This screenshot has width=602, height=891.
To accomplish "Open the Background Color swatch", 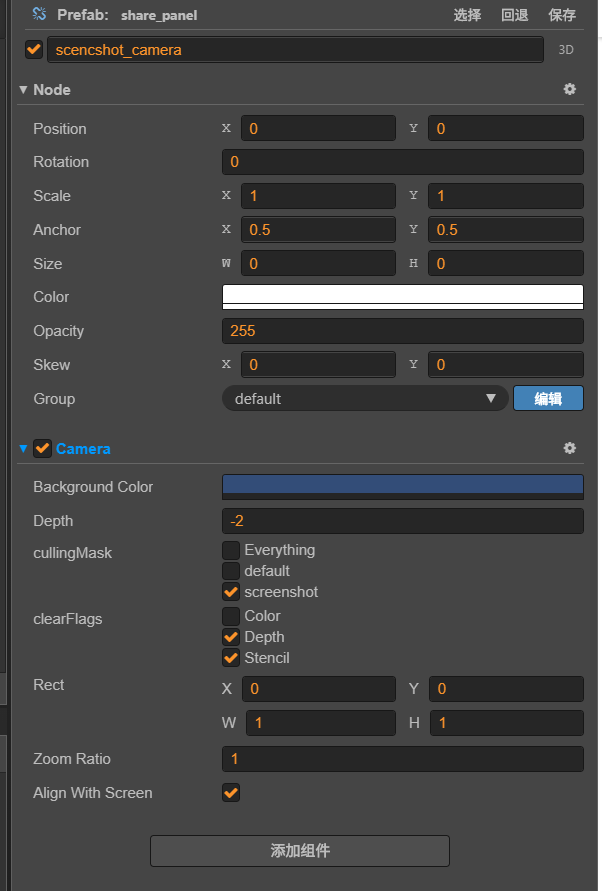I will (x=402, y=487).
